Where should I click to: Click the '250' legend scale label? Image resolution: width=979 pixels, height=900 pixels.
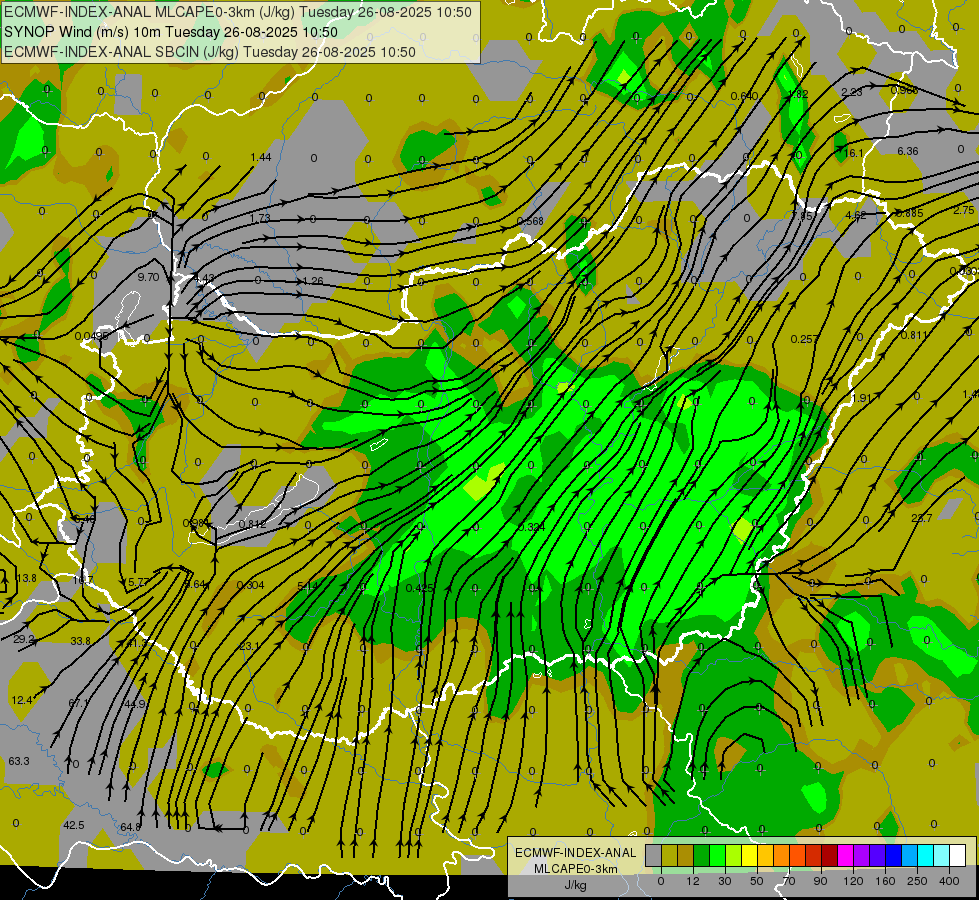(917, 881)
